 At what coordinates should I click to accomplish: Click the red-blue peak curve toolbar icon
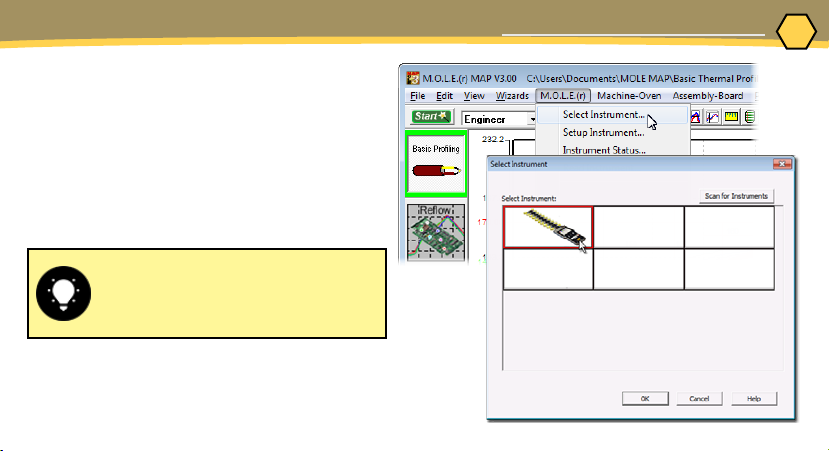click(695, 117)
